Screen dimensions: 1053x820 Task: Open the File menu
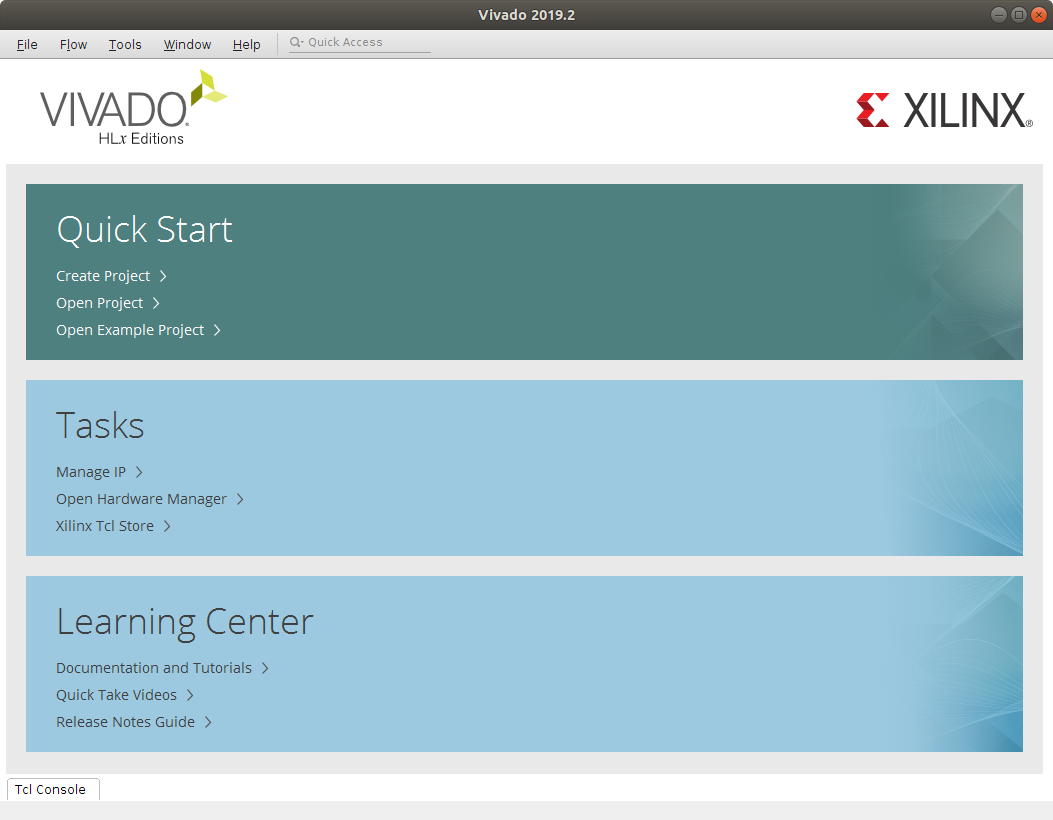(27, 44)
